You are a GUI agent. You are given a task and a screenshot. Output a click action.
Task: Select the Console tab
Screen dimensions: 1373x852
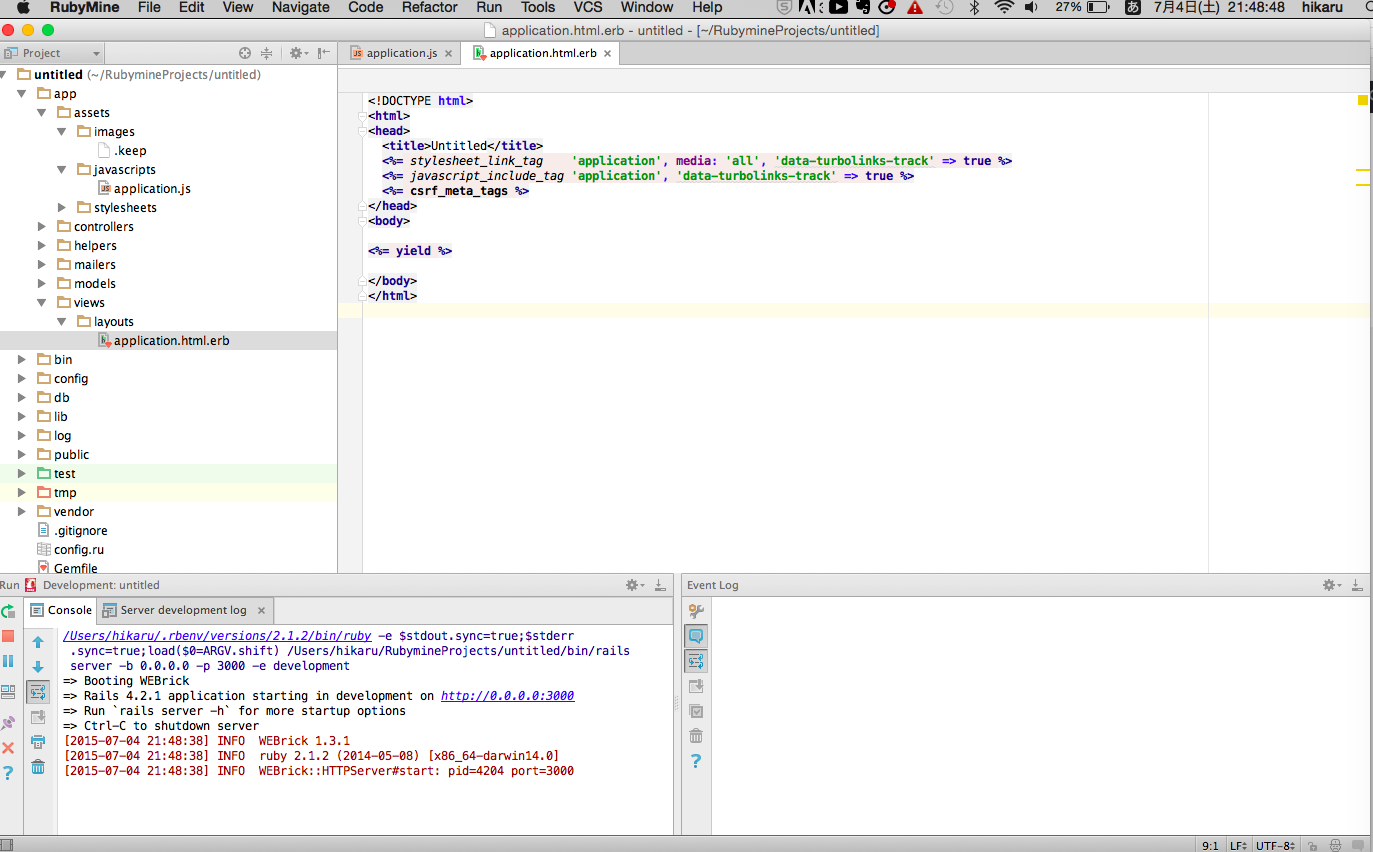point(62,610)
